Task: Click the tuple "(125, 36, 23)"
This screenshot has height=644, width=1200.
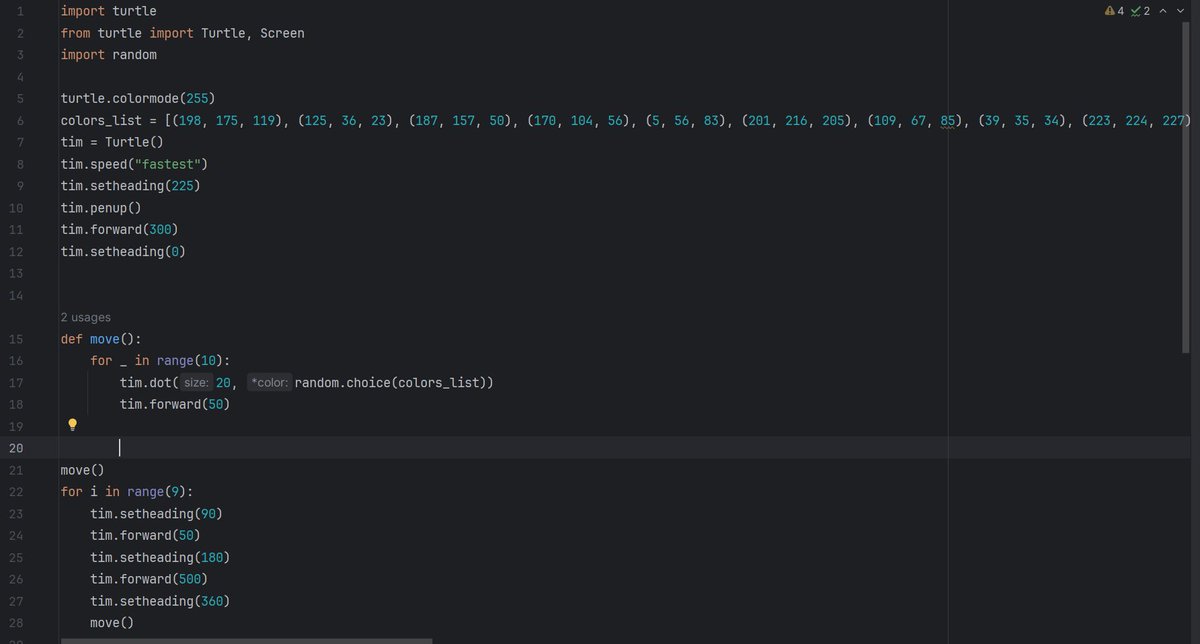Action: click(345, 121)
